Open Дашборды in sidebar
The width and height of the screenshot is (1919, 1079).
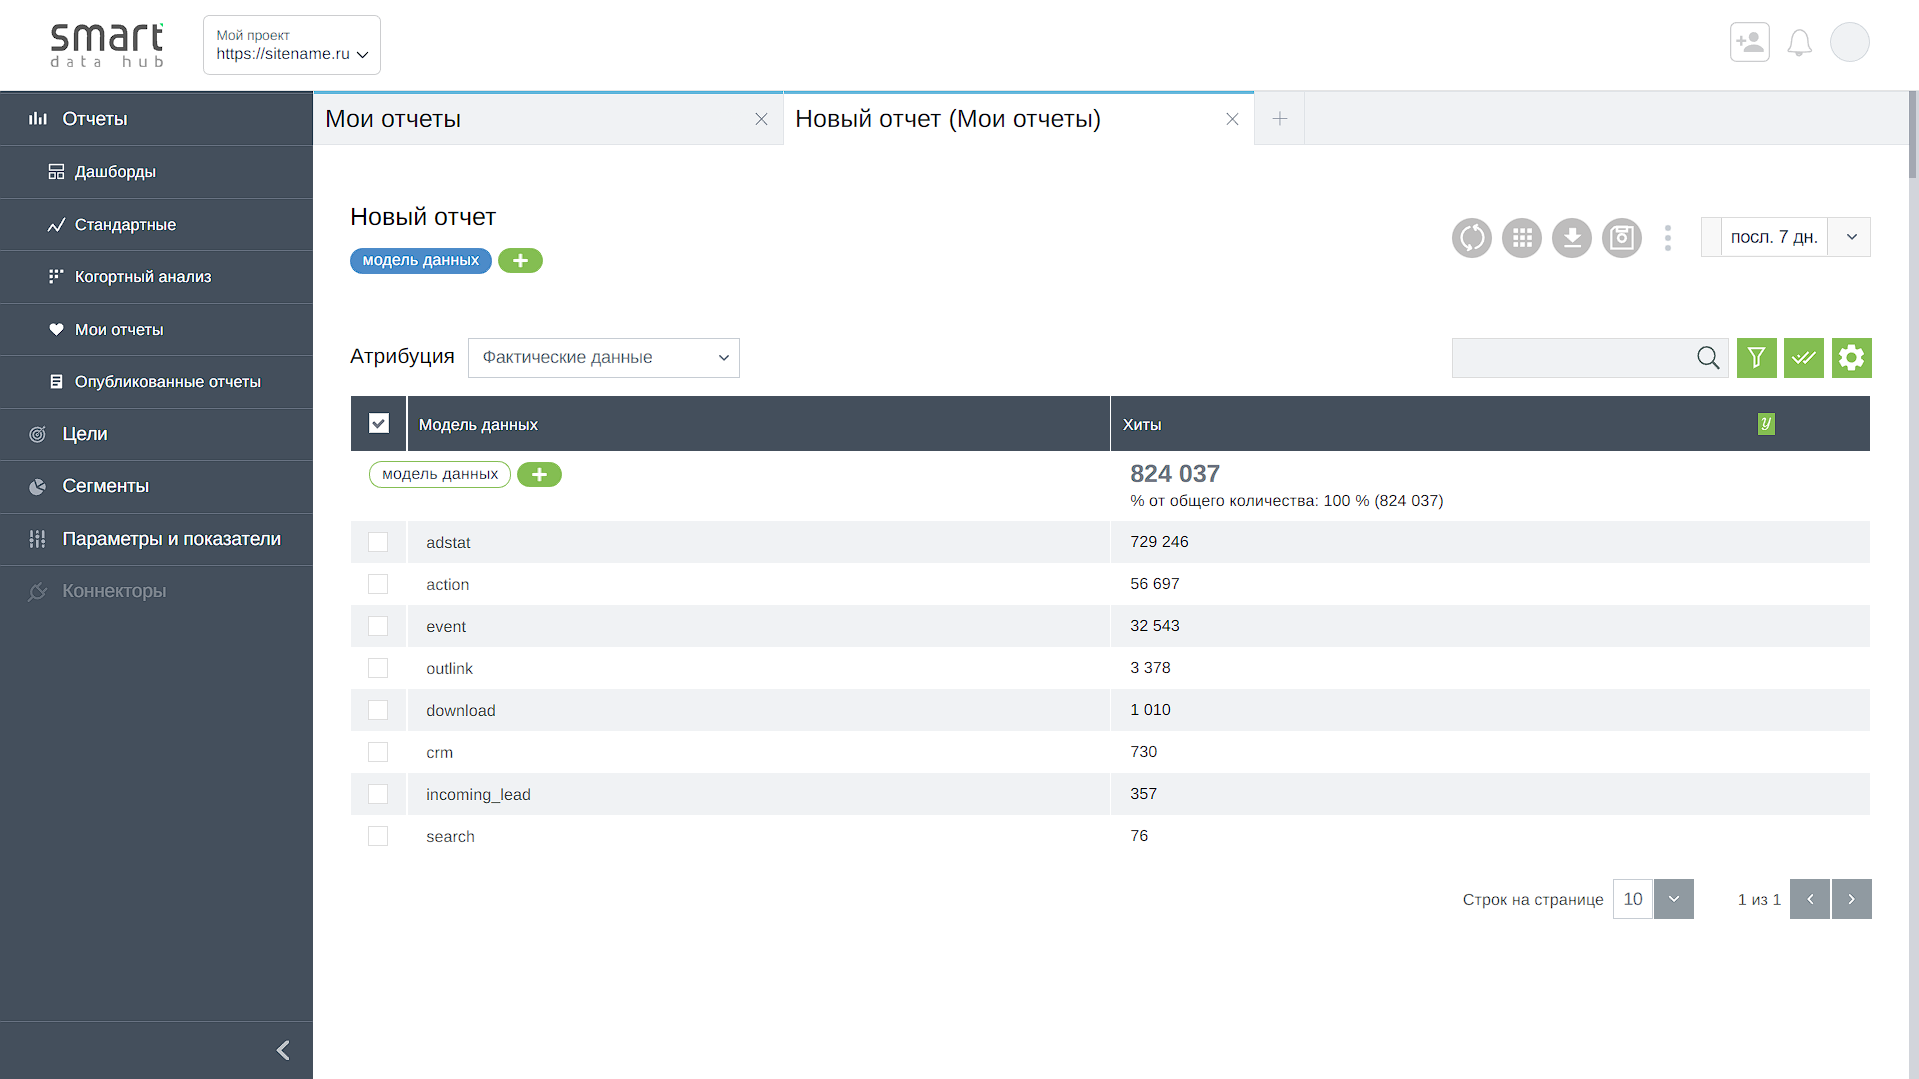click(x=156, y=172)
